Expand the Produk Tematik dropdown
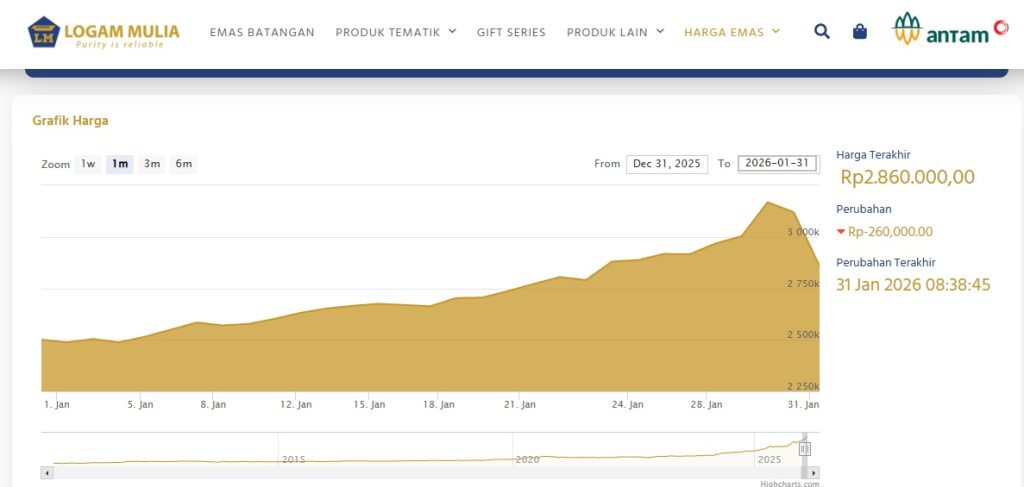 pyautogui.click(x=396, y=32)
